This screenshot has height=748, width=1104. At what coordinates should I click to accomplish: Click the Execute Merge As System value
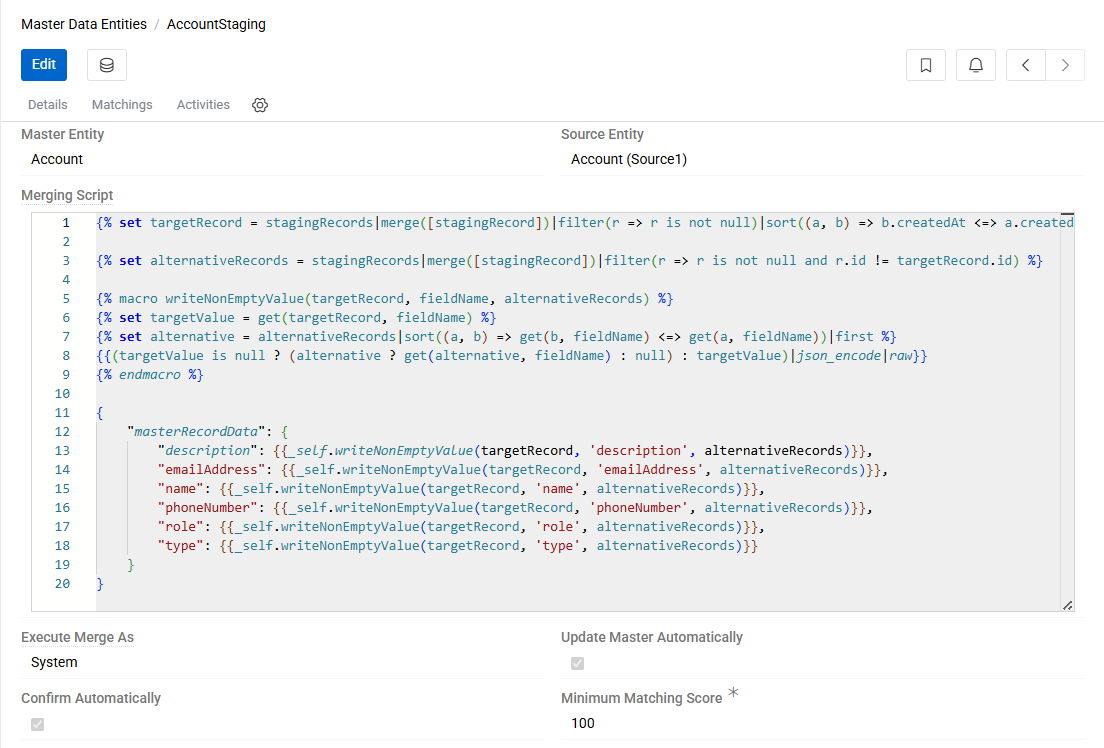(x=54, y=662)
